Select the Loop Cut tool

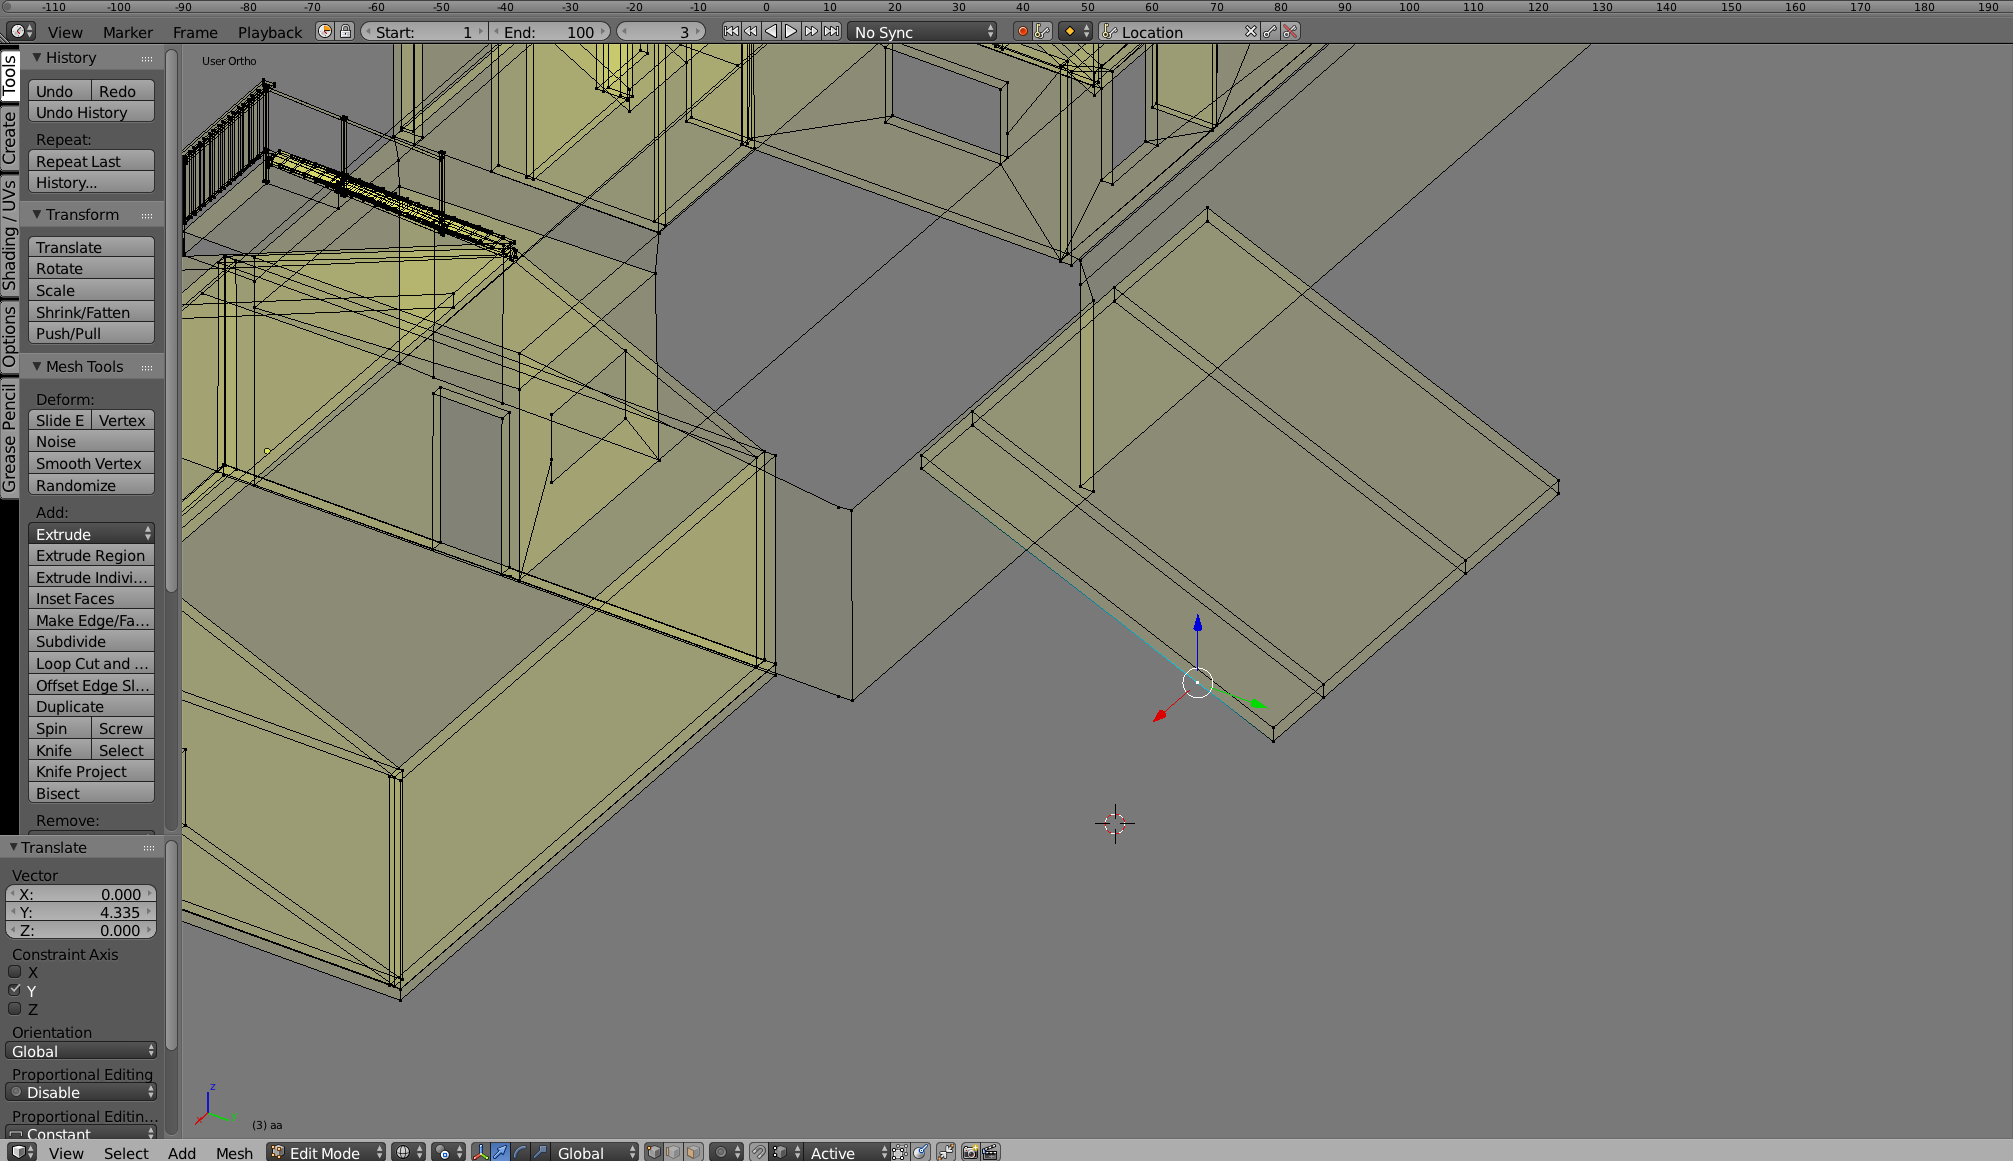point(90,663)
